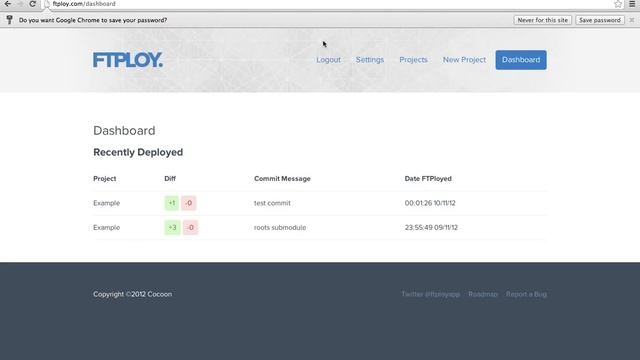Go back with the browser back arrow

8,4
